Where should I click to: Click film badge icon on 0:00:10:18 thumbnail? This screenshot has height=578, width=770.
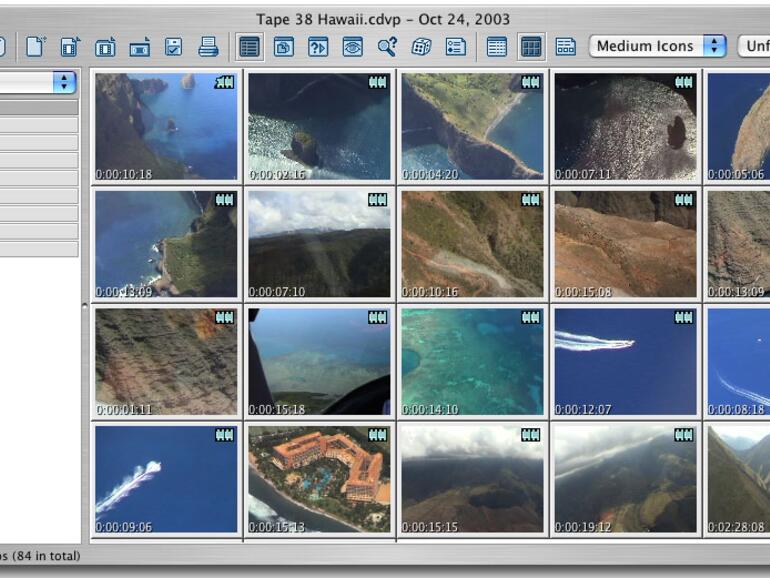pos(224,83)
